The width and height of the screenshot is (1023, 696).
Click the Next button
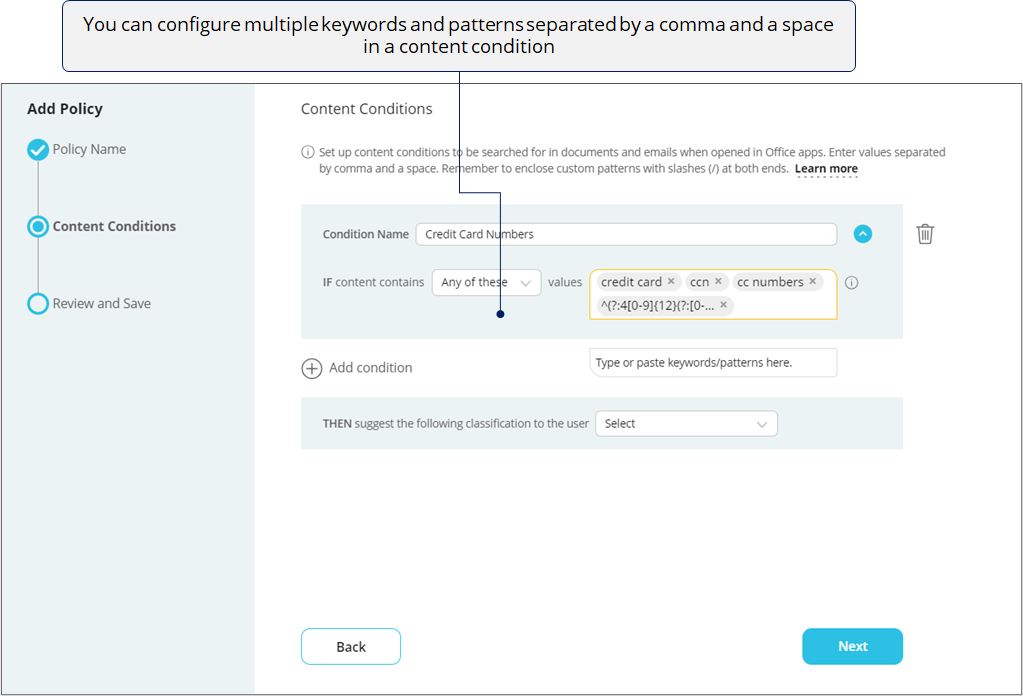[x=852, y=646]
